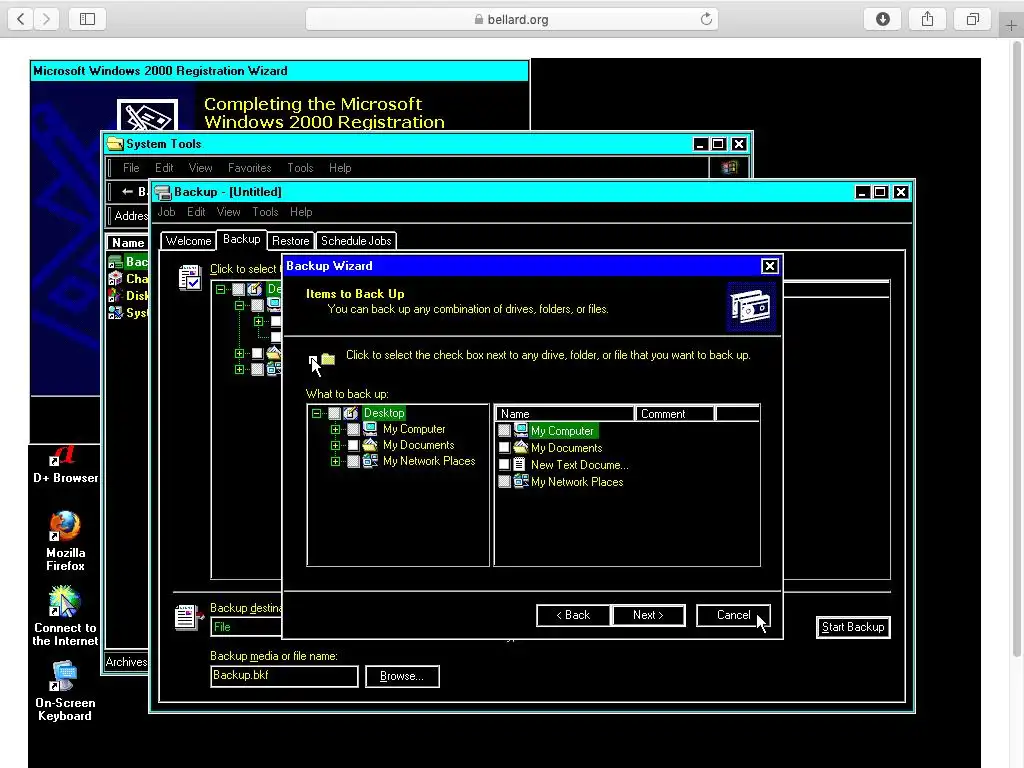The height and width of the screenshot is (768, 1024).
Task: Open the View menu in System Tools window
Action: tap(200, 168)
